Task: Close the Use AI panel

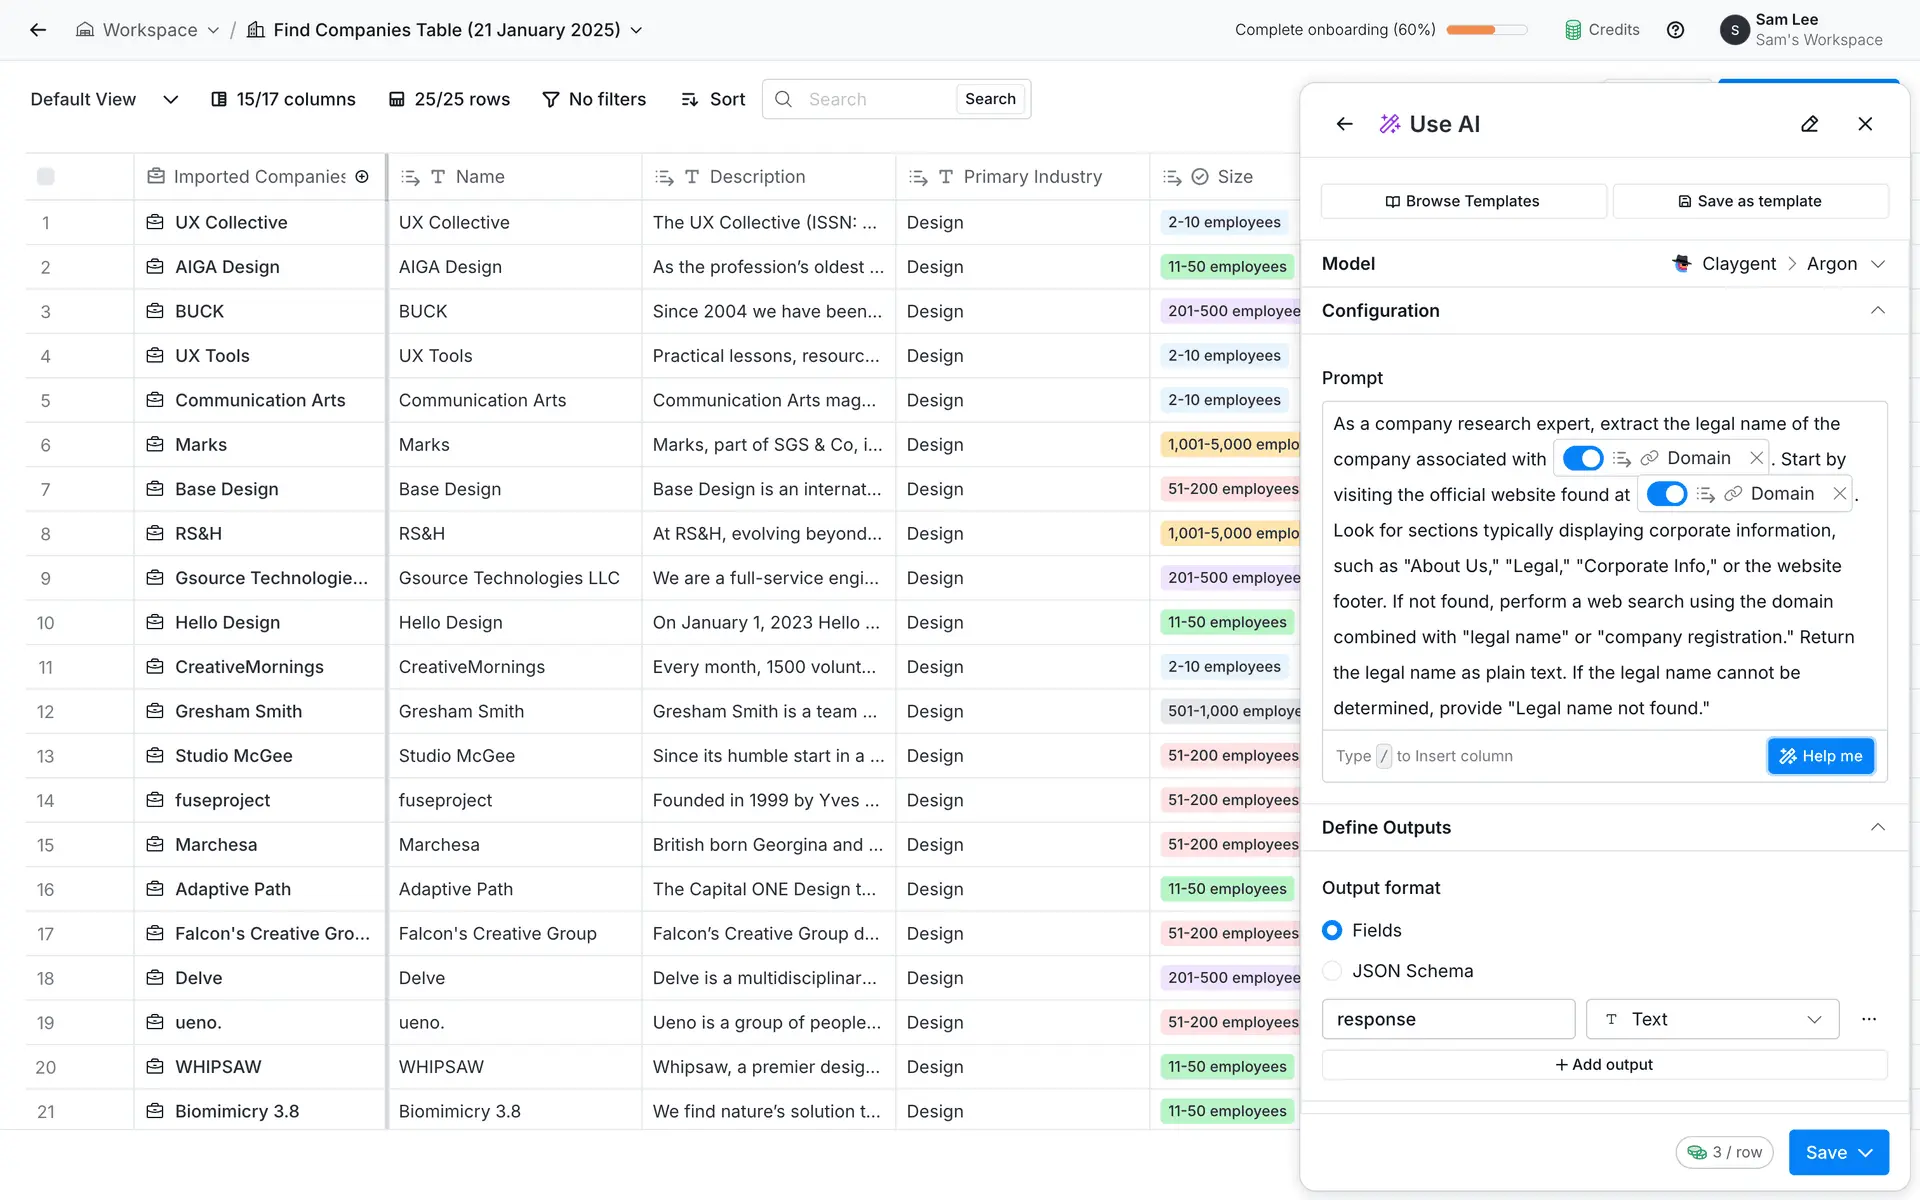Action: (1865, 124)
